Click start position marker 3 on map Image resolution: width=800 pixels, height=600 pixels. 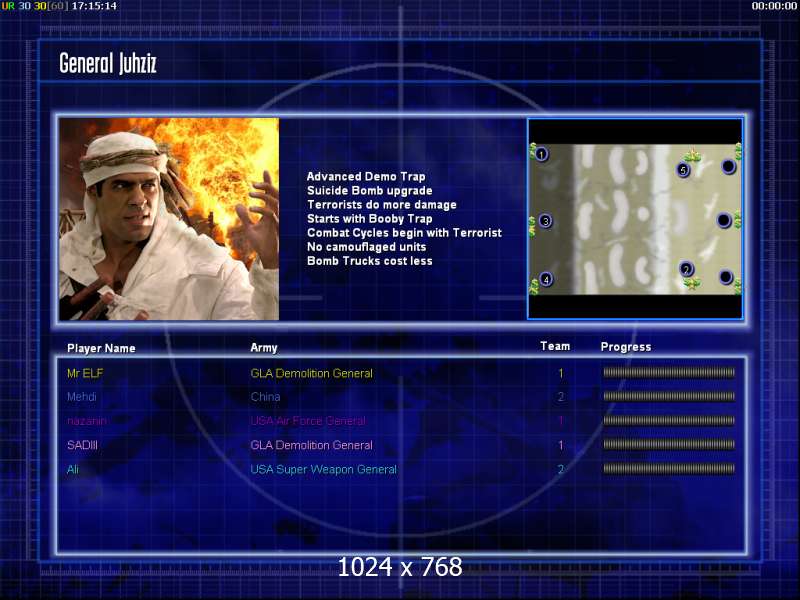(545, 221)
